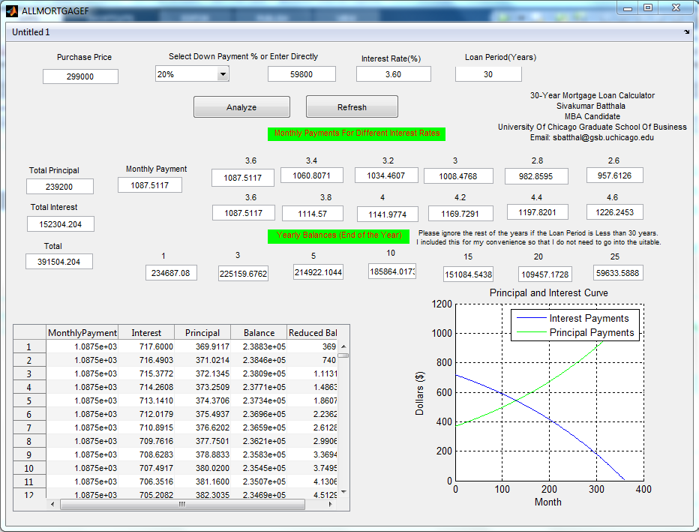This screenshot has height=532, width=699.
Task: Click the MATLAB icon in title bar
Action: 11,9
